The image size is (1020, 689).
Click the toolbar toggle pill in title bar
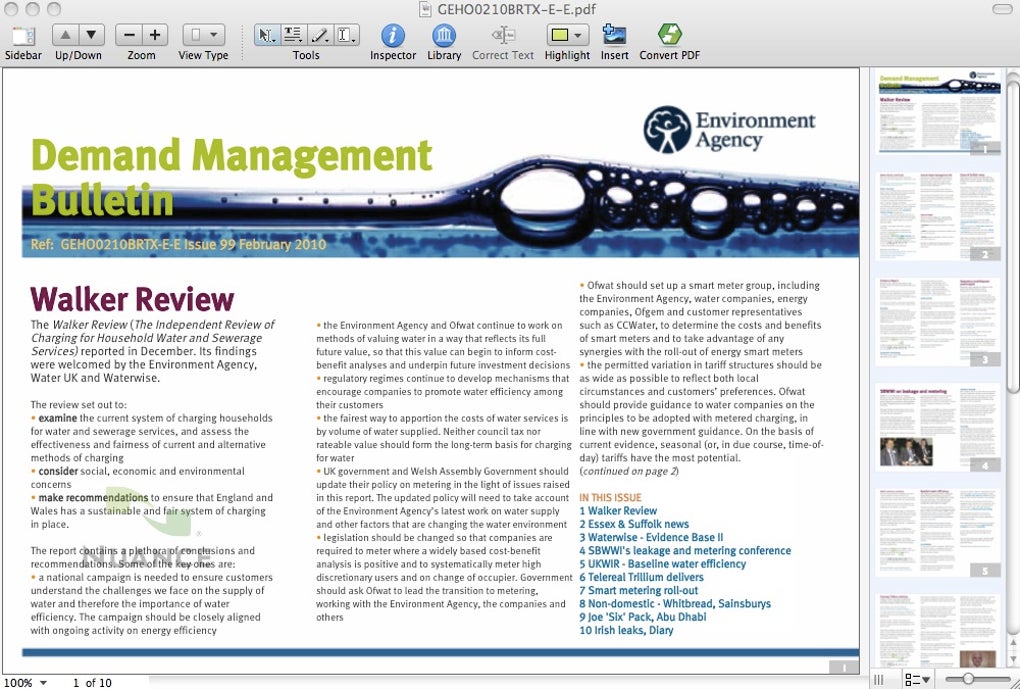point(1002,9)
